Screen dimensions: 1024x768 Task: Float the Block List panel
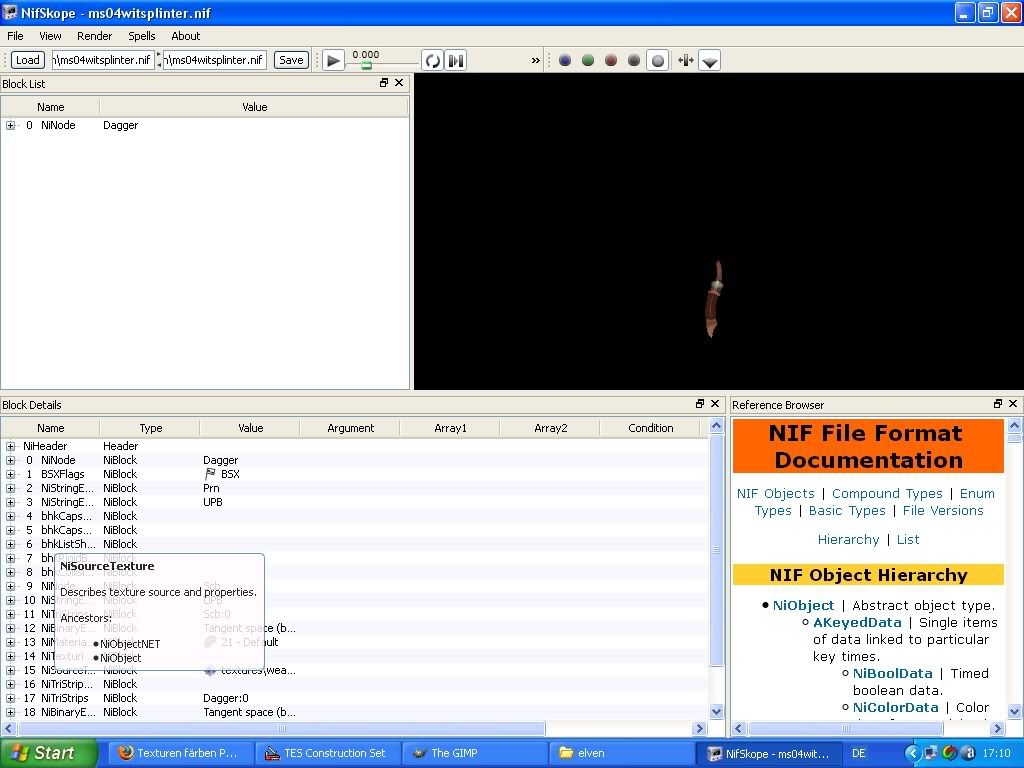tap(384, 83)
